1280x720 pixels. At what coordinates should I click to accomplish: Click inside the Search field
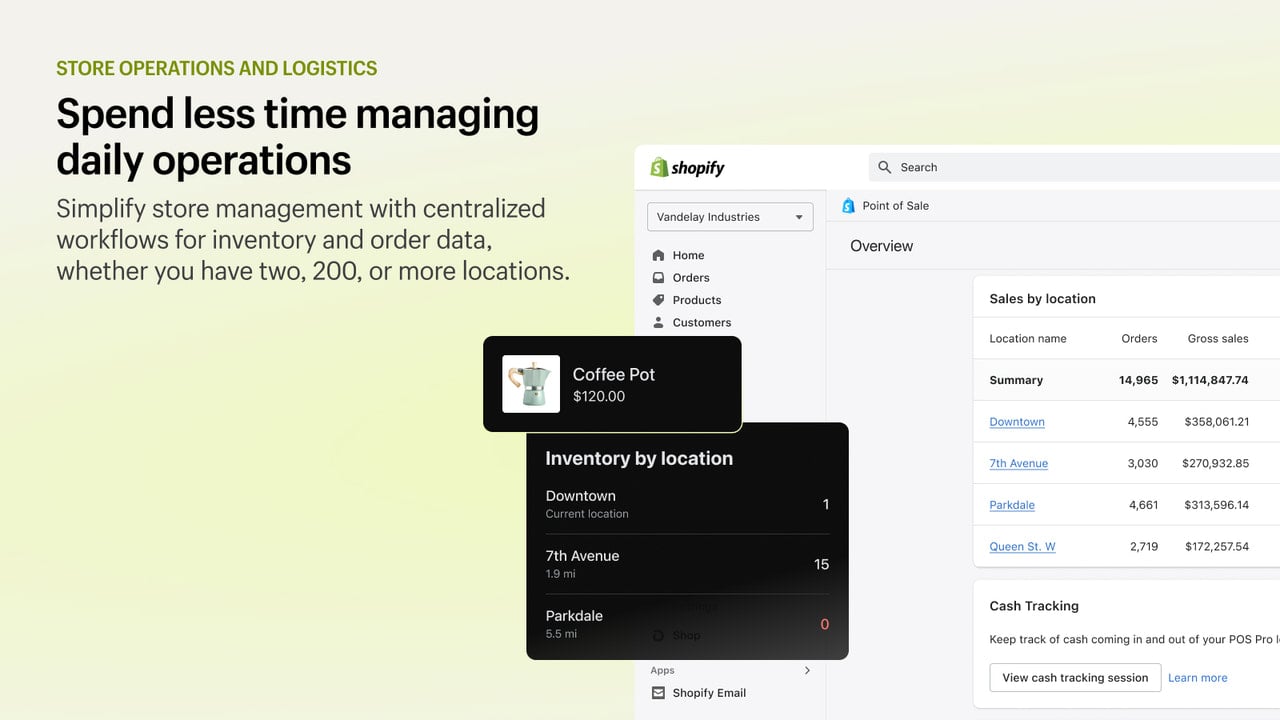click(1074, 167)
